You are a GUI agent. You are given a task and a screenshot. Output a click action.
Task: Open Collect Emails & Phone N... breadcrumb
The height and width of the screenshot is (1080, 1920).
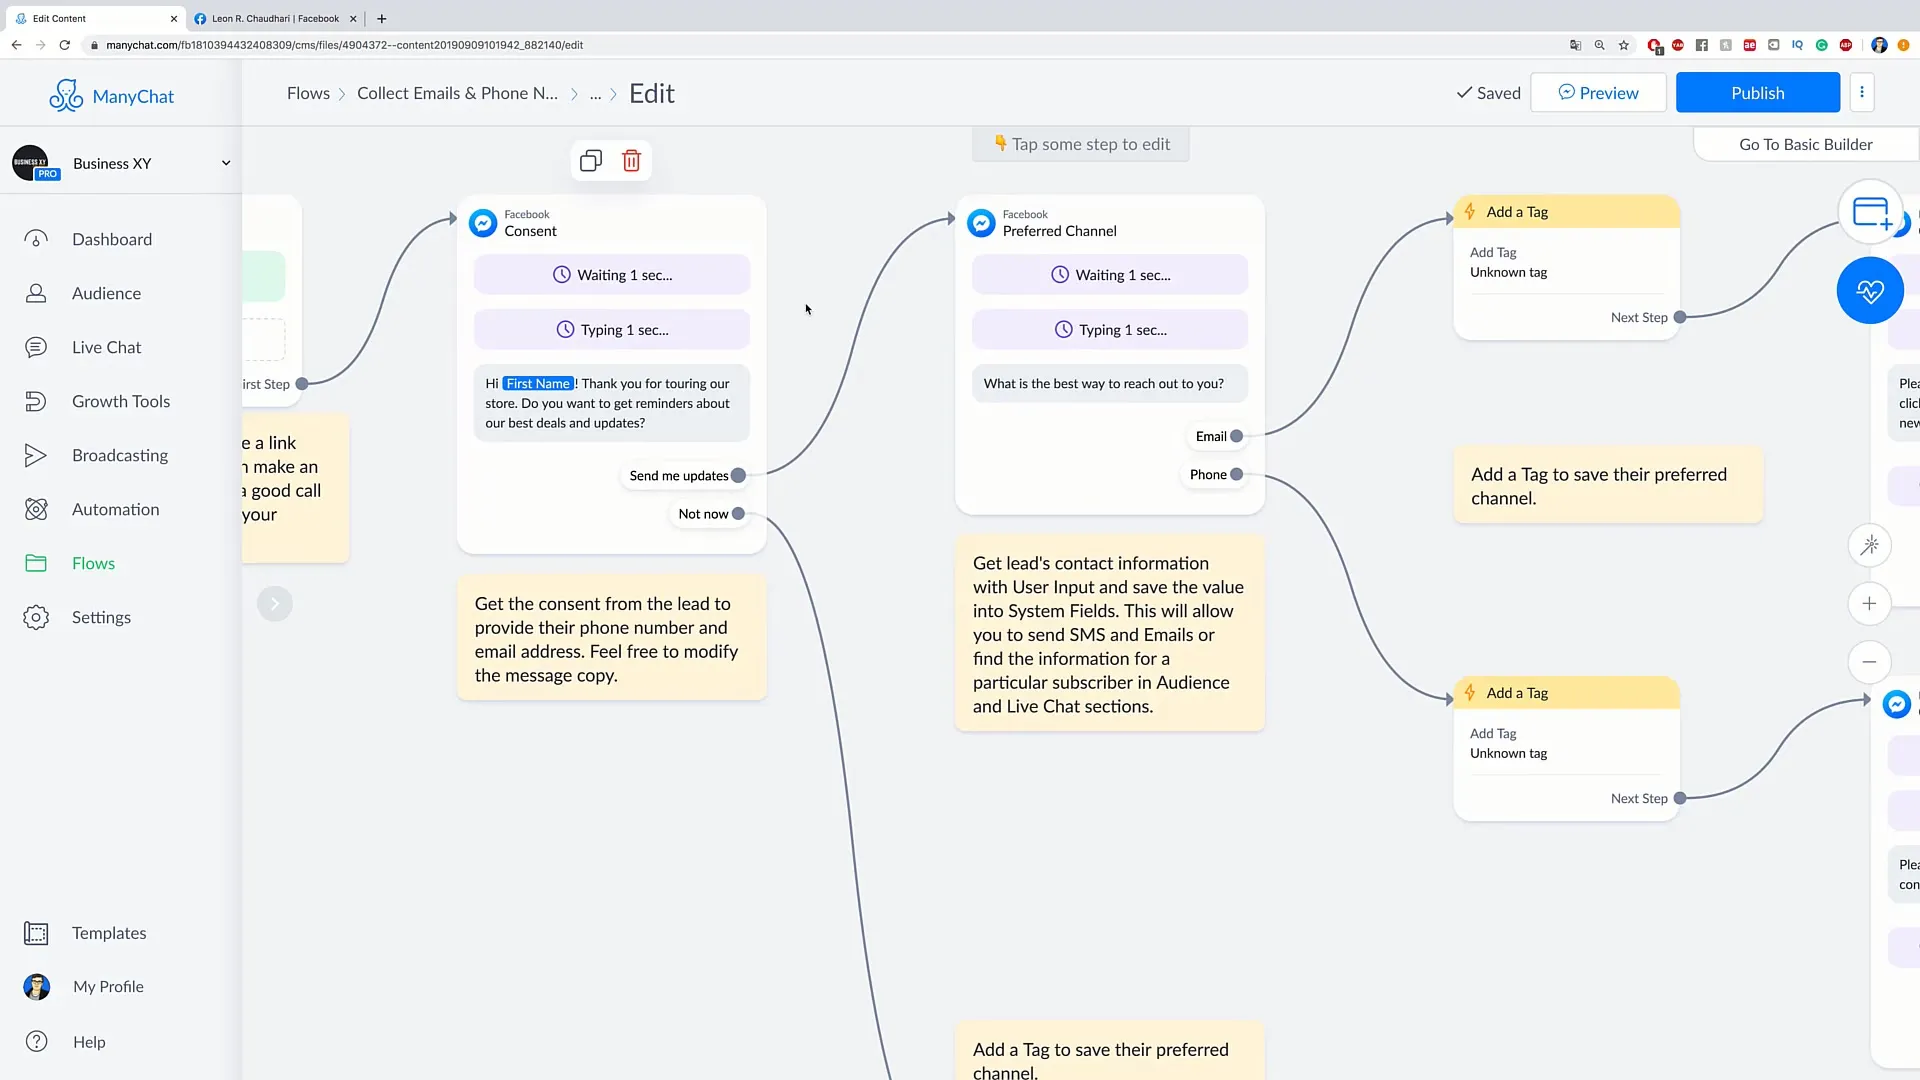pos(457,93)
